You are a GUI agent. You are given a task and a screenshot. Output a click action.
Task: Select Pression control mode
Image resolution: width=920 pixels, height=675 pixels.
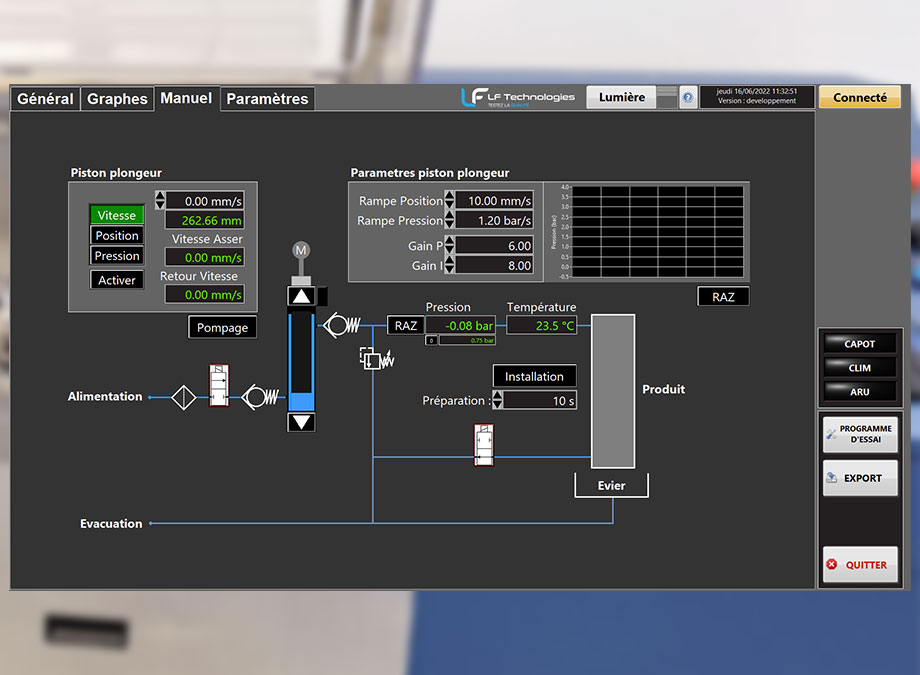117,256
